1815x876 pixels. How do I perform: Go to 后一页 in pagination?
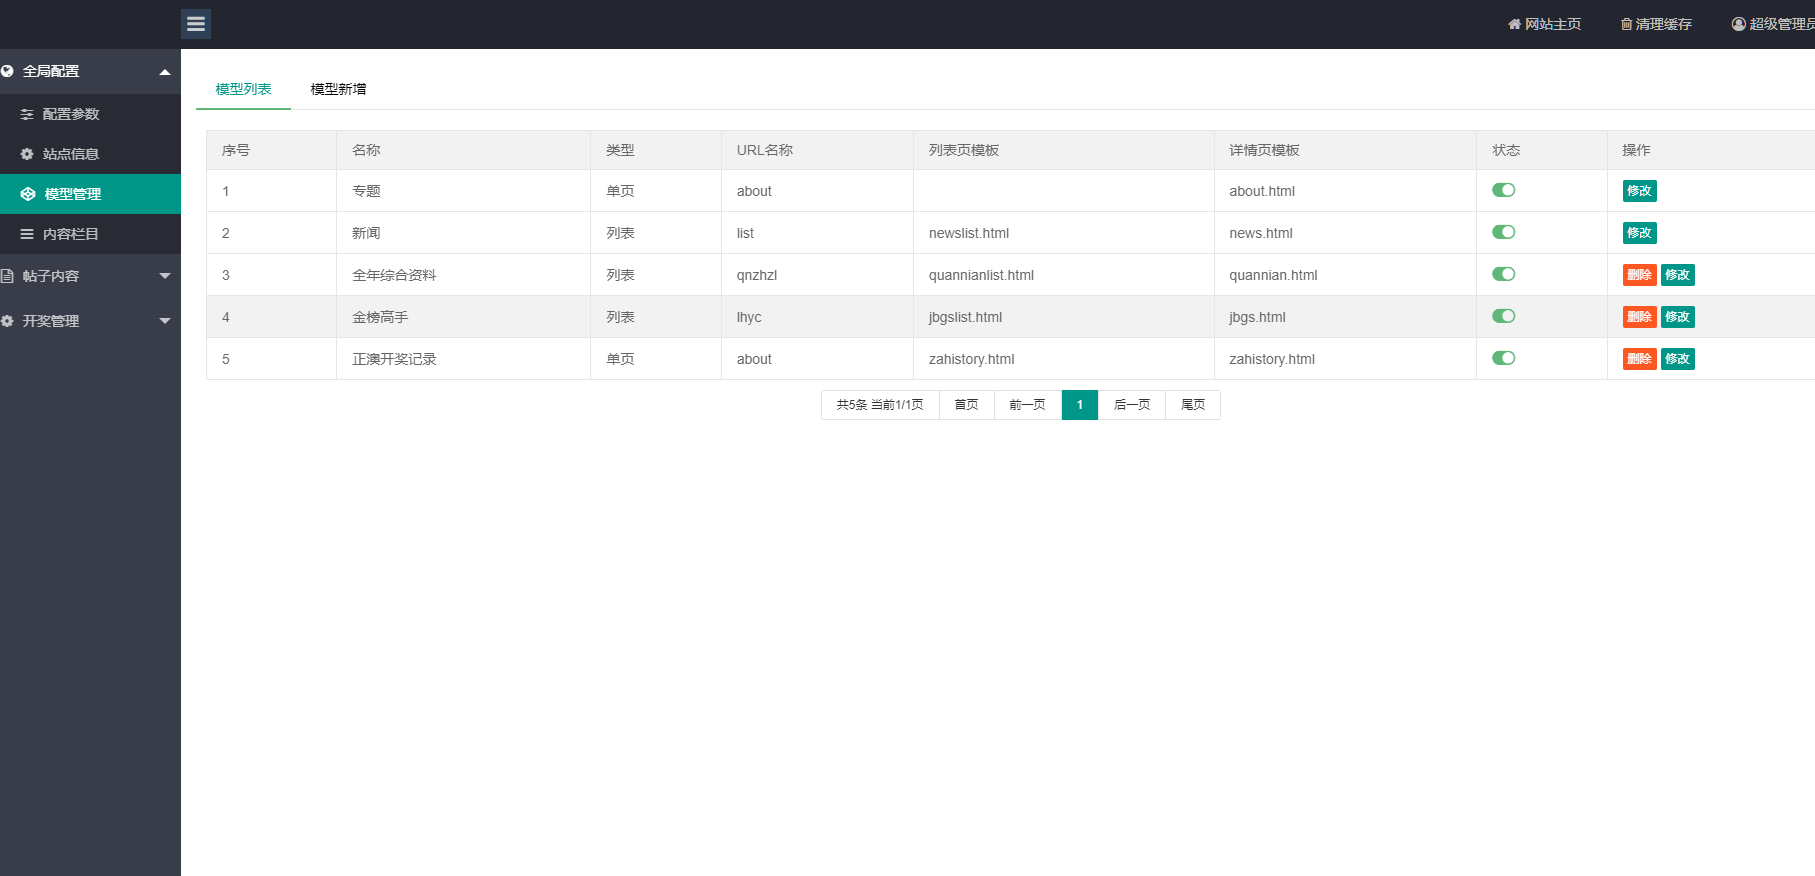[x=1132, y=405]
